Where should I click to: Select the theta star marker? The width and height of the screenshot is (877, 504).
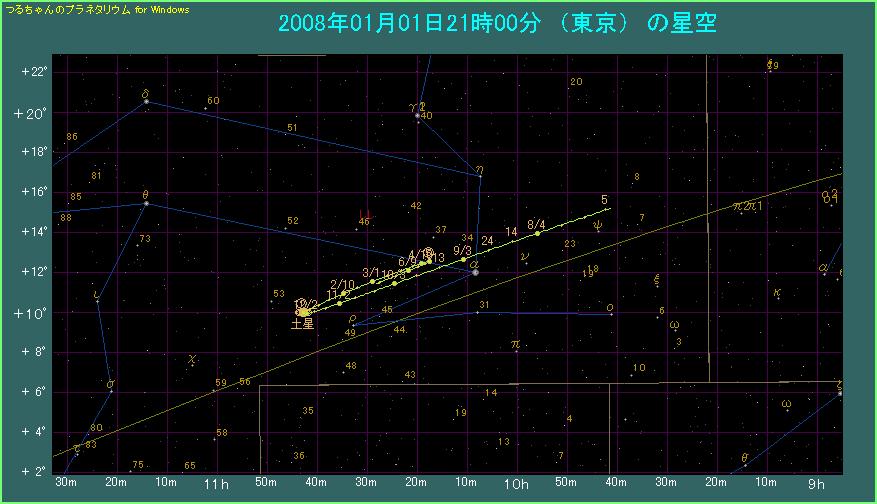pyautogui.click(x=146, y=203)
